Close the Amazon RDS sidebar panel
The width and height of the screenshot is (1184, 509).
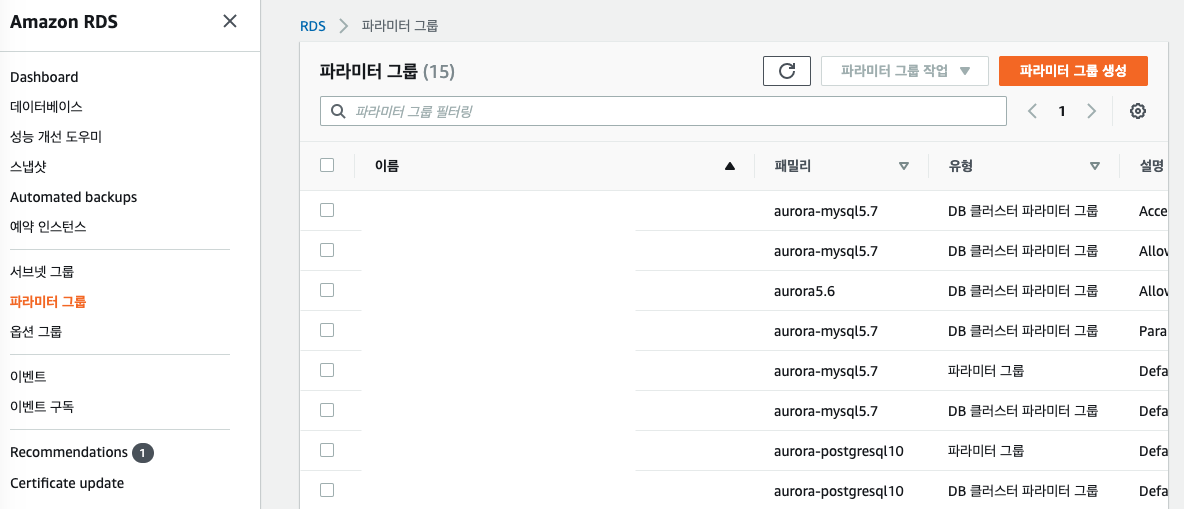click(x=230, y=21)
